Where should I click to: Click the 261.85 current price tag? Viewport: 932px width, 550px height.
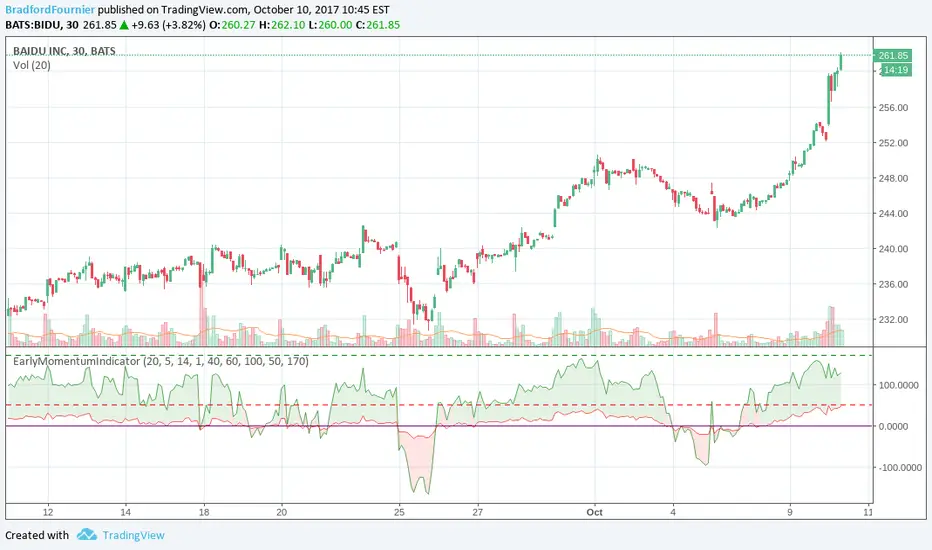tap(892, 55)
